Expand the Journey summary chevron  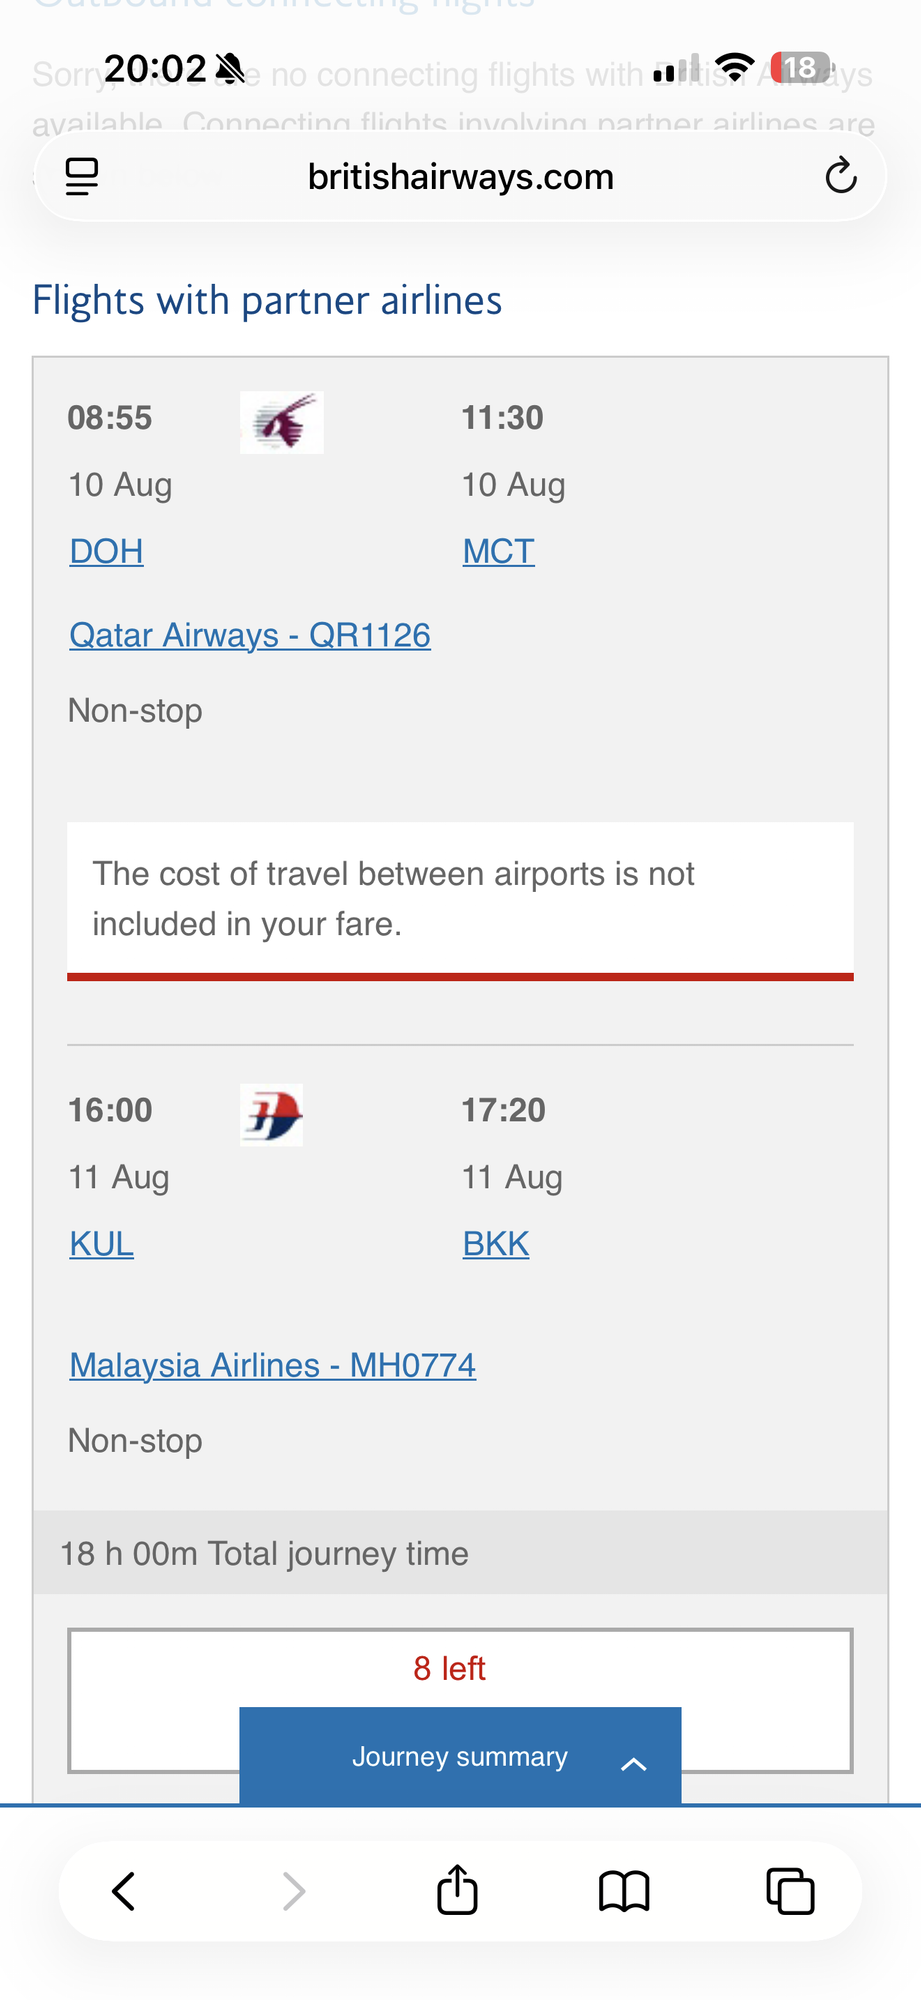pyautogui.click(x=633, y=1764)
